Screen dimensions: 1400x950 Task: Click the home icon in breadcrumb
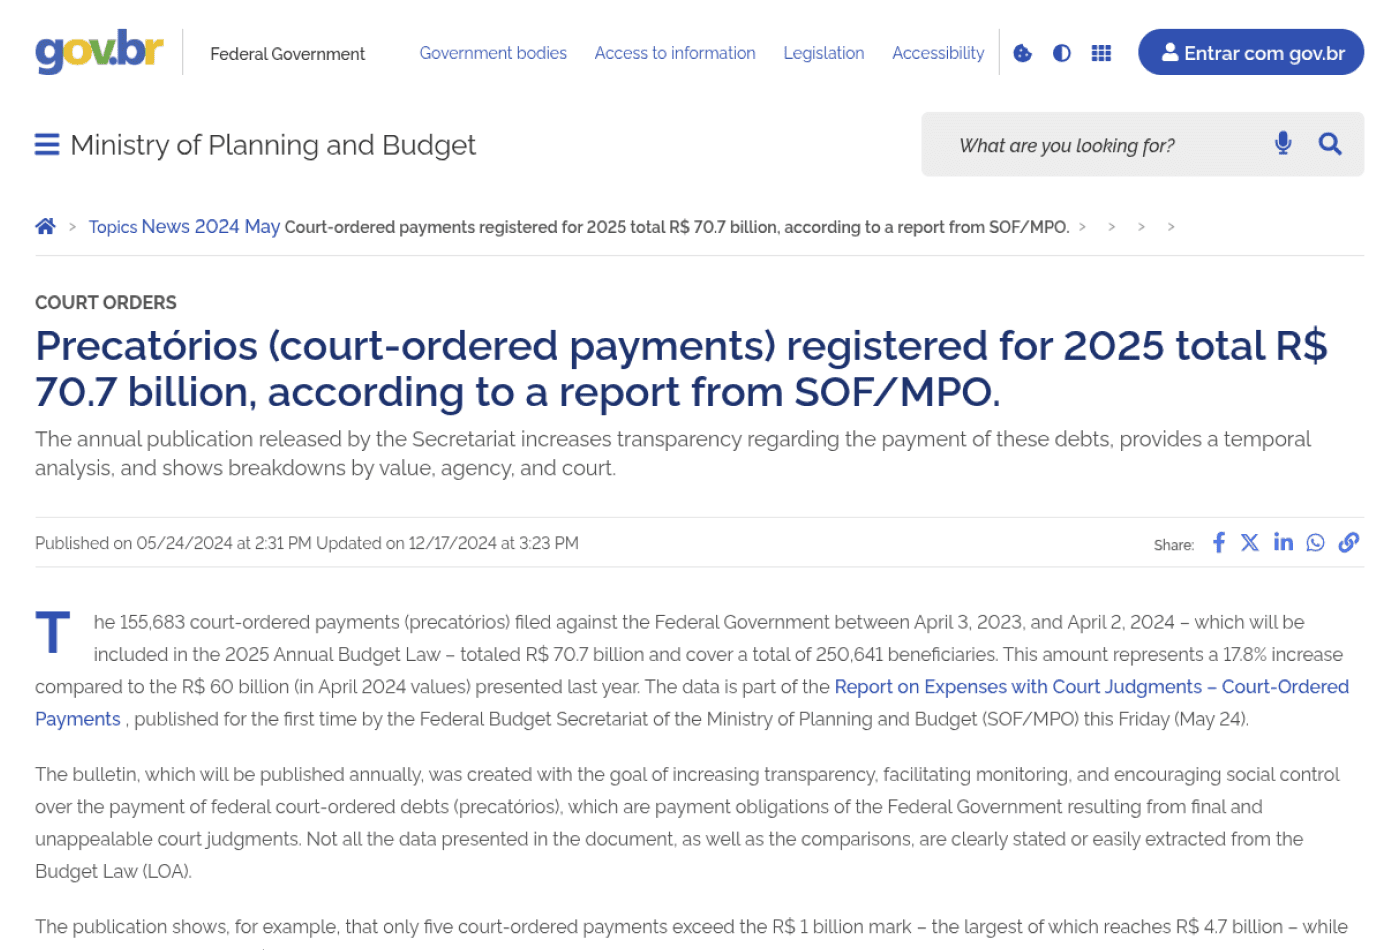[x=45, y=225]
